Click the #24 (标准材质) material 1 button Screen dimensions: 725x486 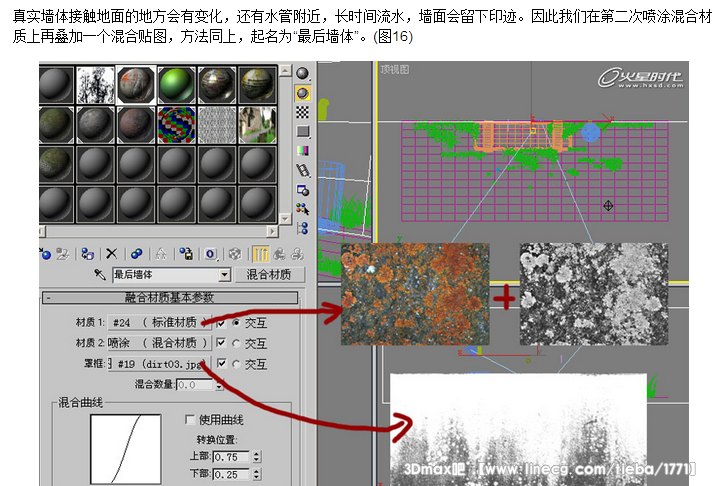pyautogui.click(x=159, y=322)
